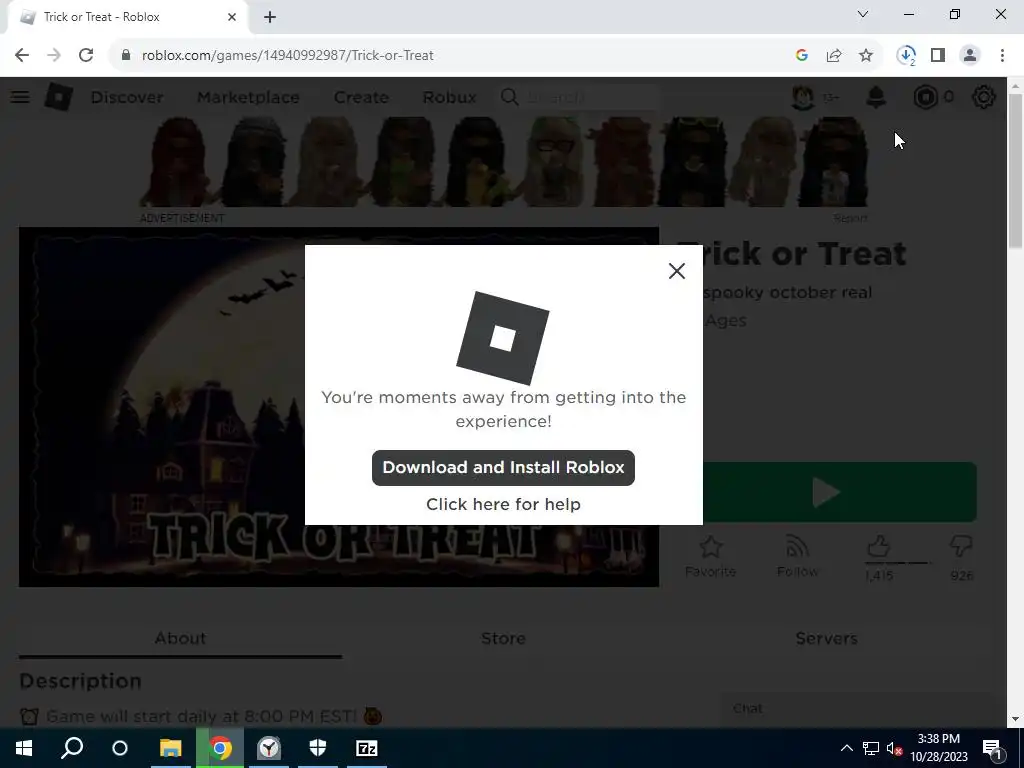Open the Roblox avatar profile
This screenshot has height=768, width=1024.
803,97
